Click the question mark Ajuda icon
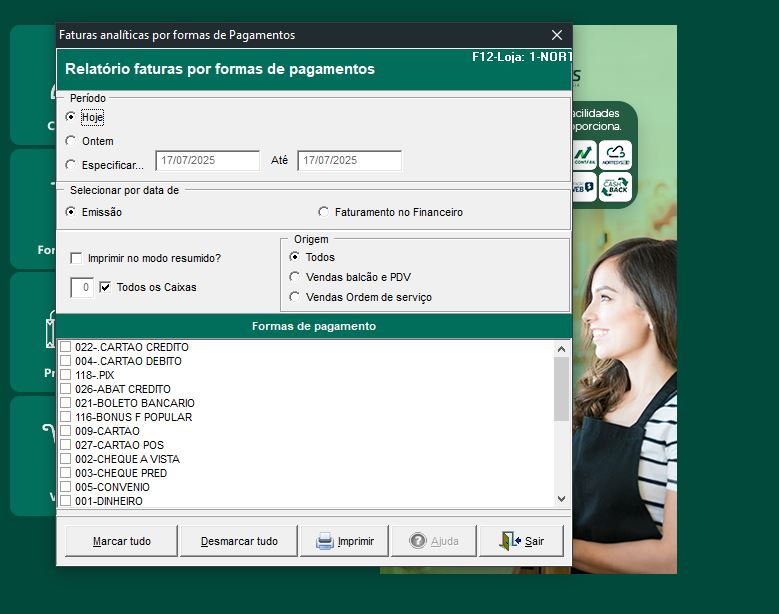Viewport: 779px width, 614px height. point(417,541)
